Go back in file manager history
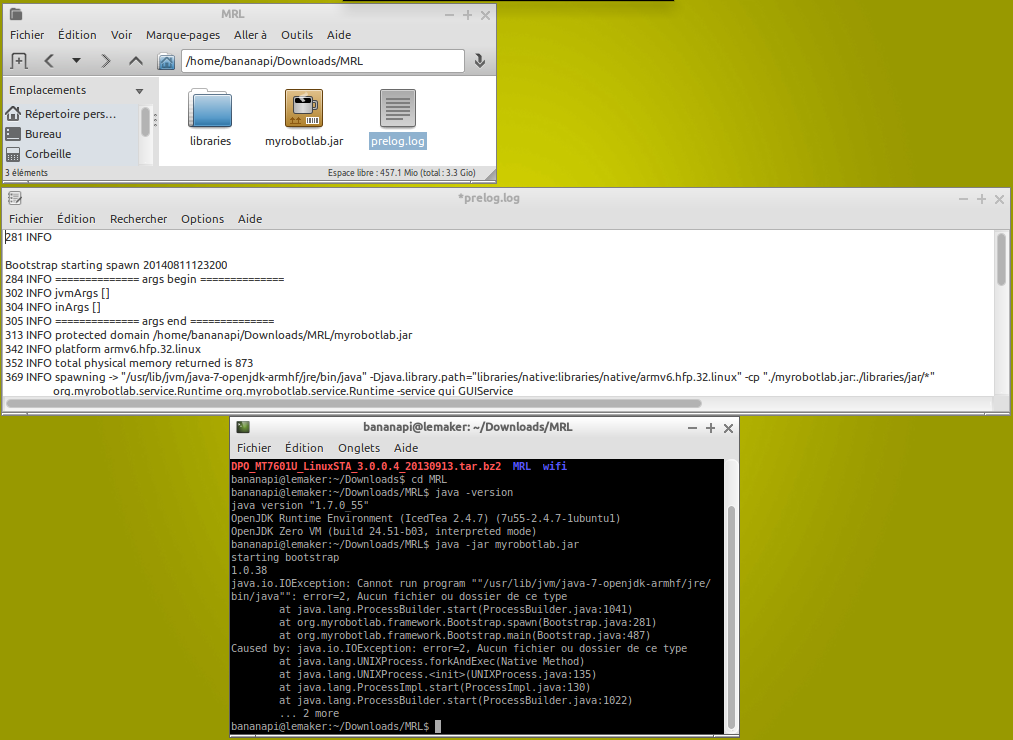The height and width of the screenshot is (740, 1013). pyautogui.click(x=49, y=61)
